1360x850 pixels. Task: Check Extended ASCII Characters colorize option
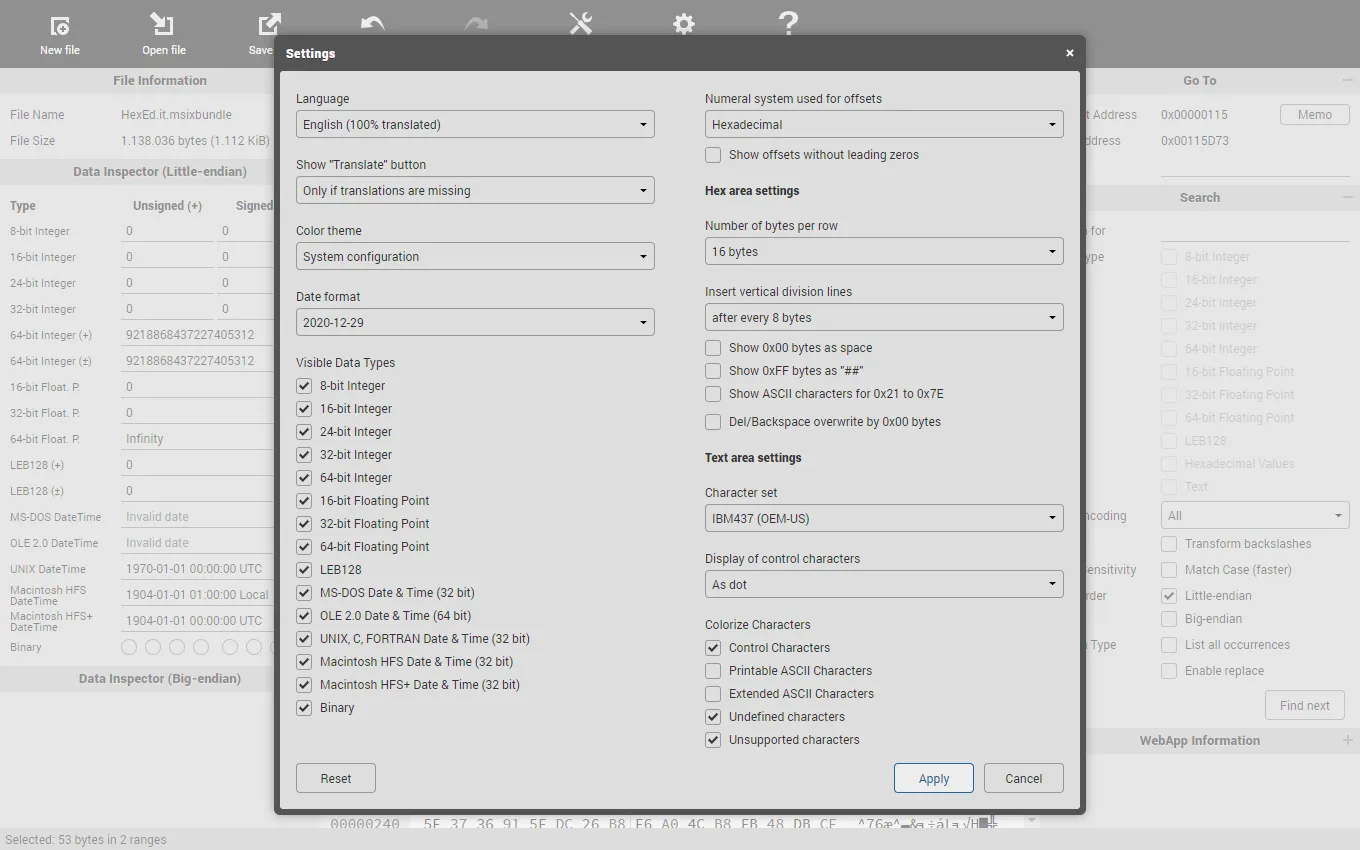(x=713, y=694)
